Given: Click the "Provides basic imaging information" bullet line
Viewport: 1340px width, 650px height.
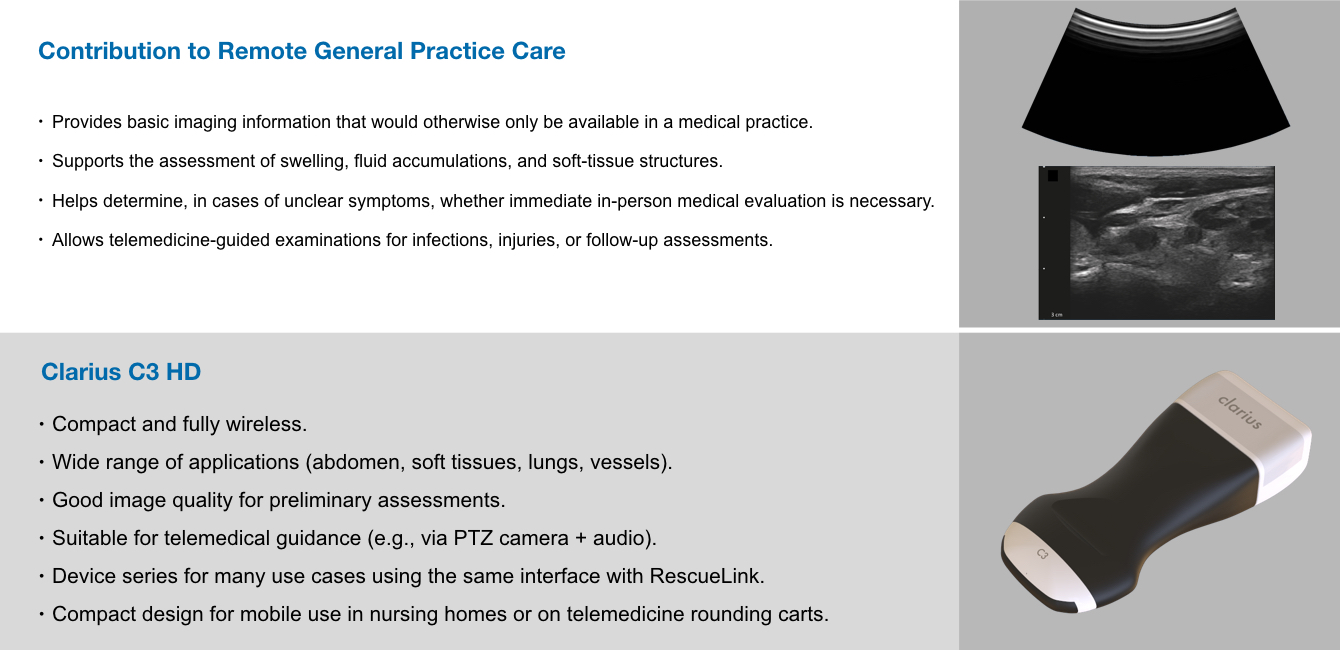Looking at the screenshot, I should 432,123.
